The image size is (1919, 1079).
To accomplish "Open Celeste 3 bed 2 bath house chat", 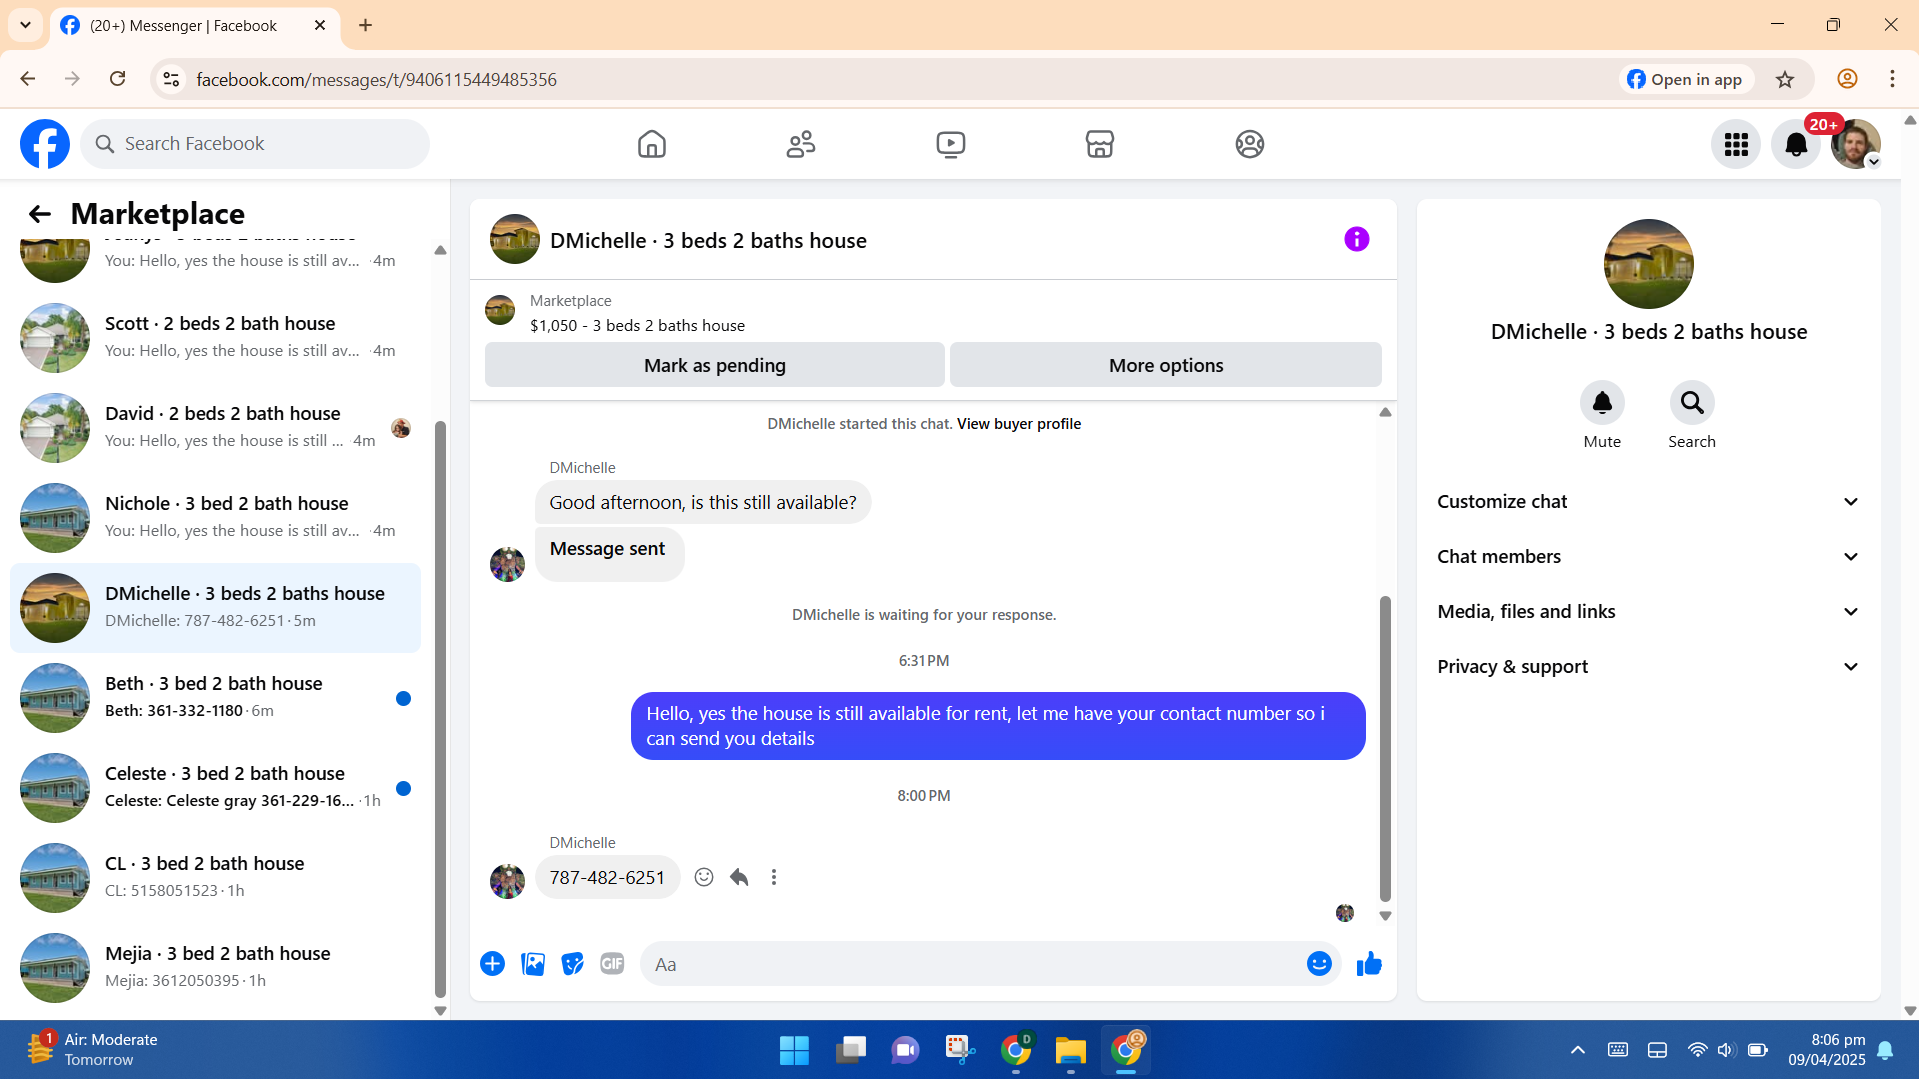I will click(x=216, y=788).
